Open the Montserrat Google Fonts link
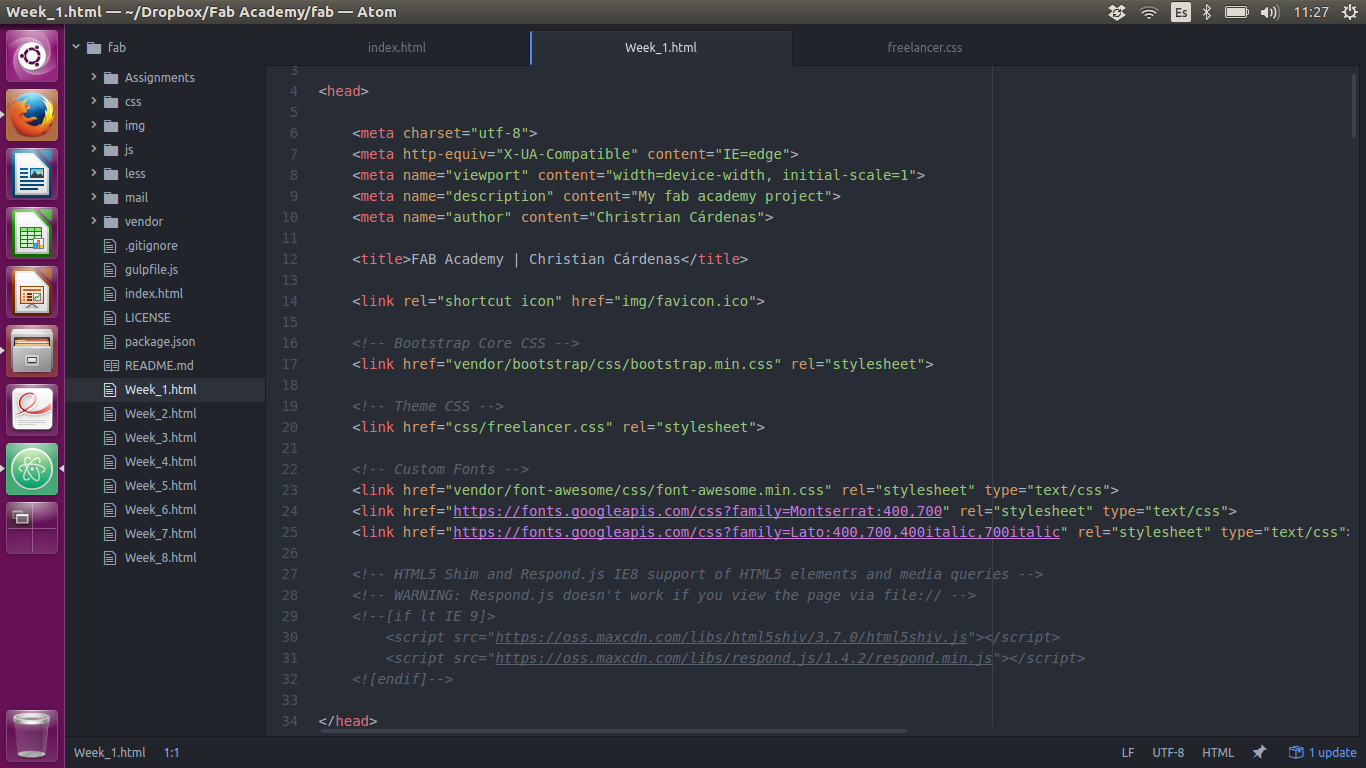 tap(698, 511)
